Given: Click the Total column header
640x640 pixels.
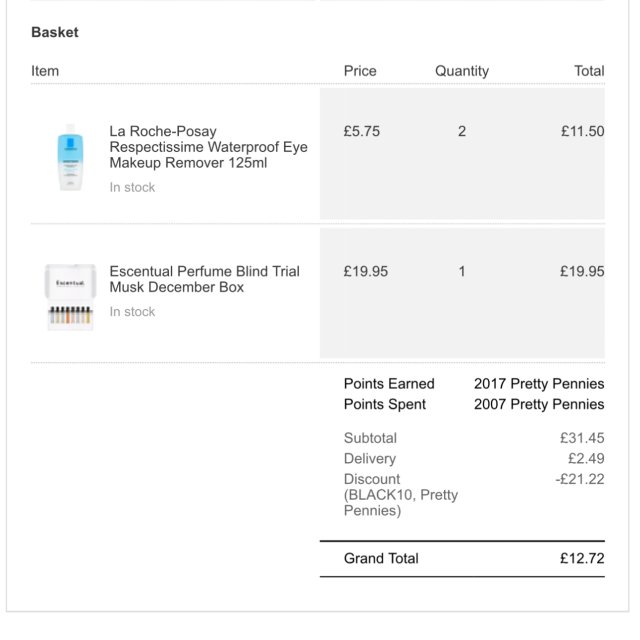Looking at the screenshot, I should [588, 71].
